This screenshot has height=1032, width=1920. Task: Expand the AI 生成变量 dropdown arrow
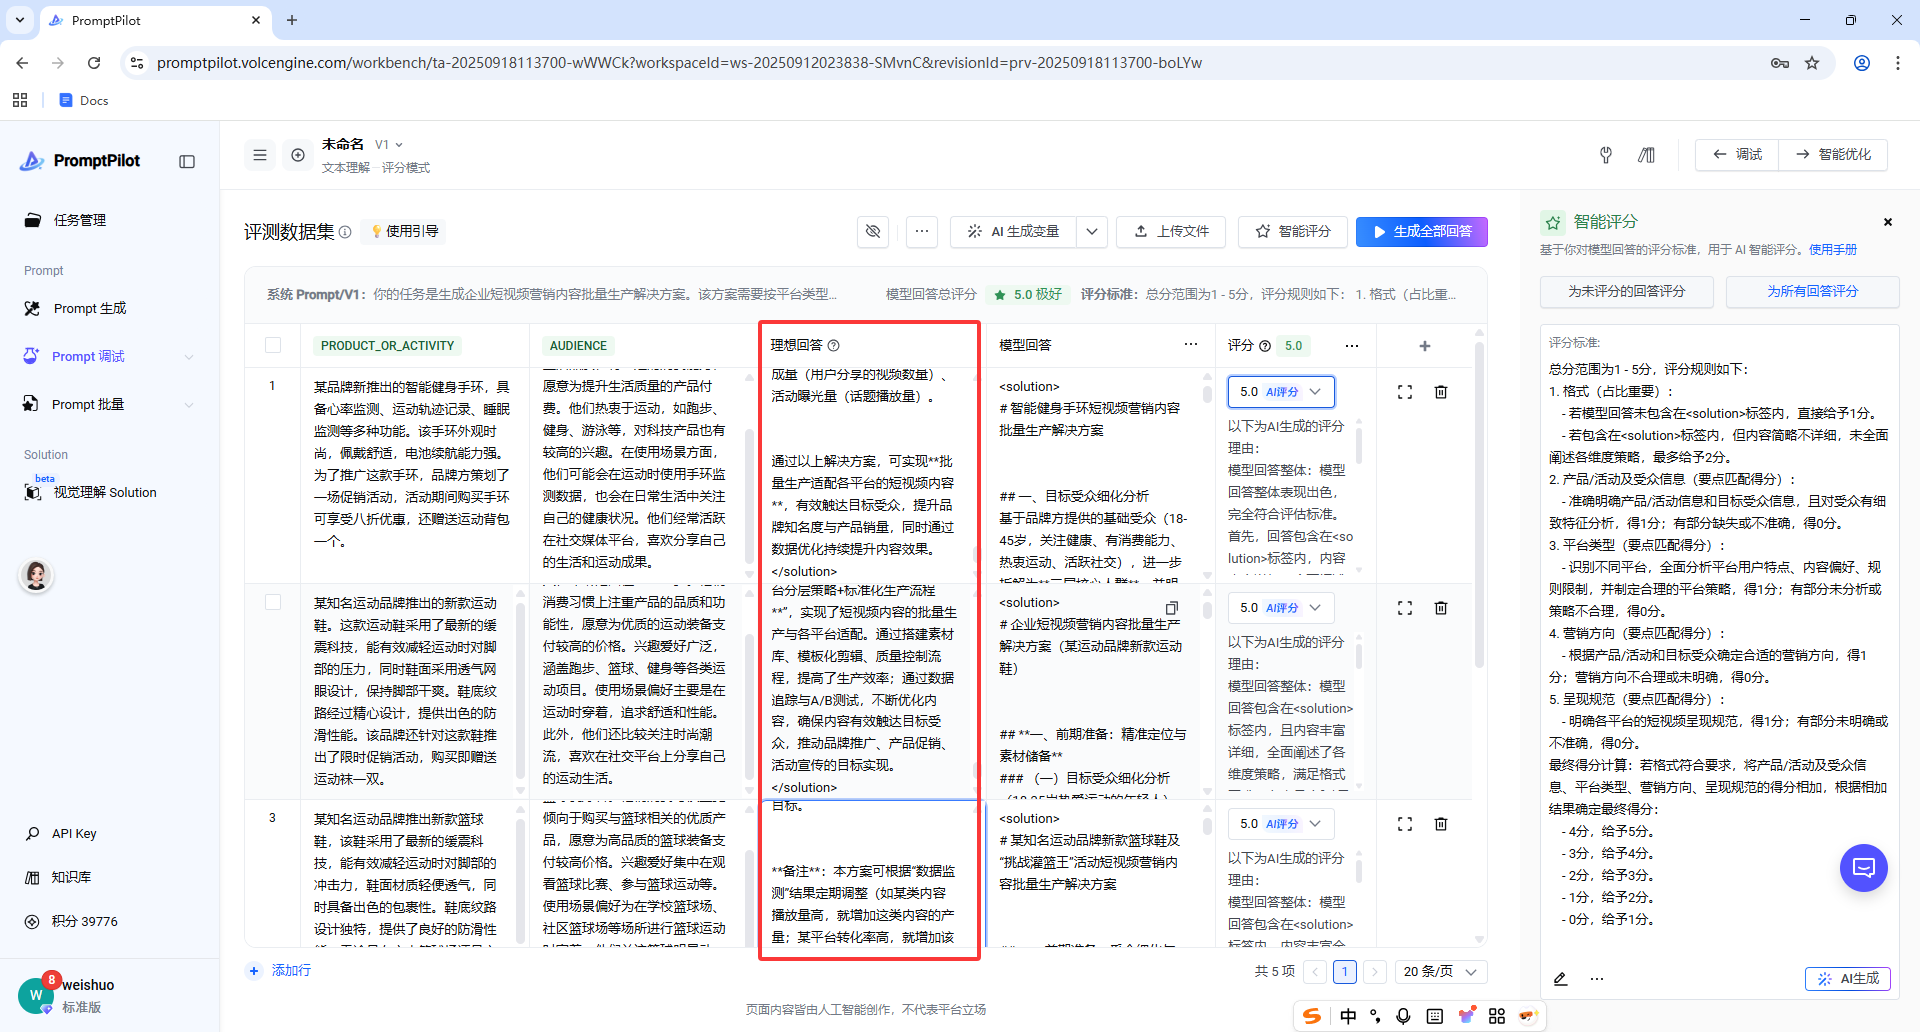click(1092, 231)
